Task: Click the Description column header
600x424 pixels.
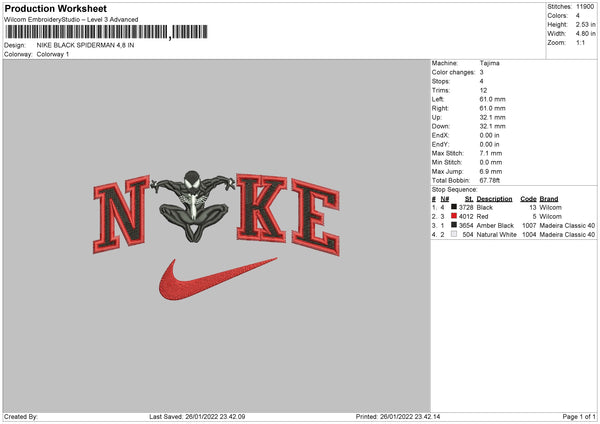Action: [494, 199]
